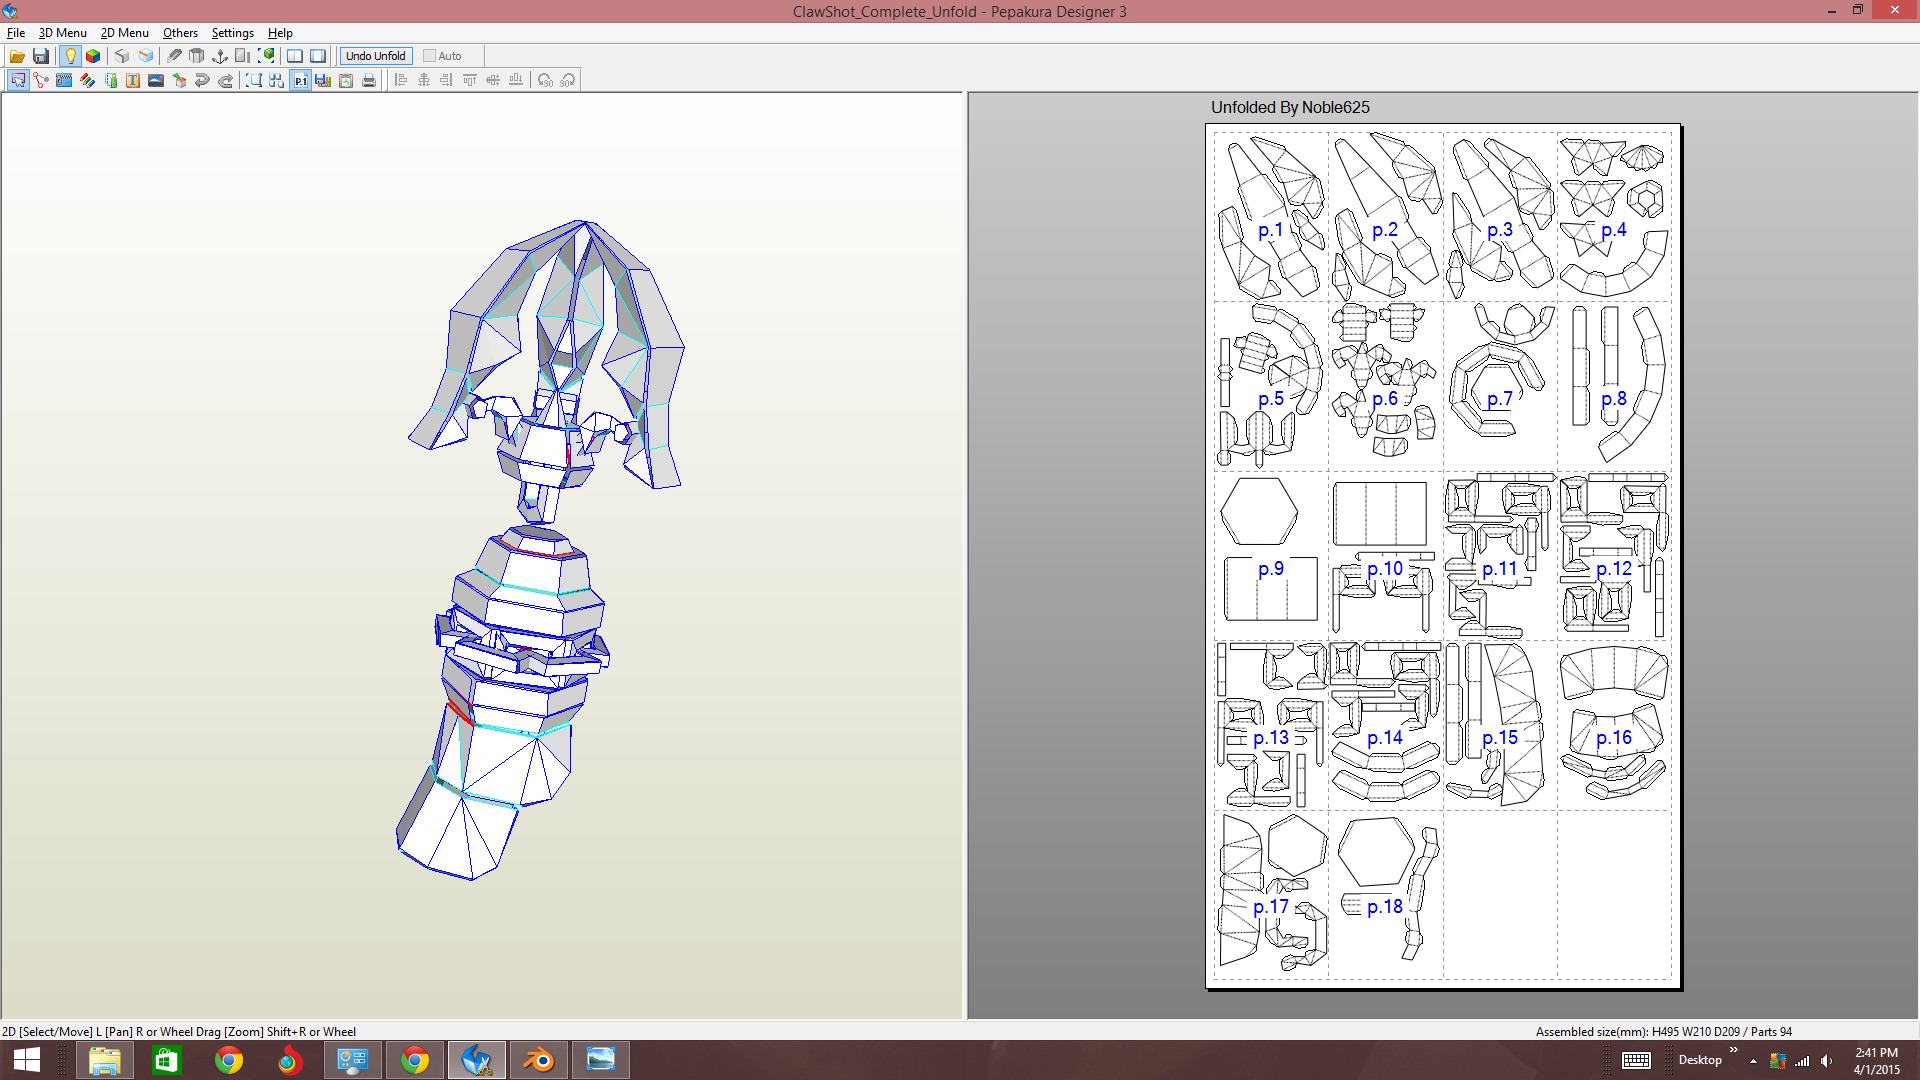The height and width of the screenshot is (1080, 1920).
Task: Click the align horizontal center icon
Action: (x=424, y=80)
